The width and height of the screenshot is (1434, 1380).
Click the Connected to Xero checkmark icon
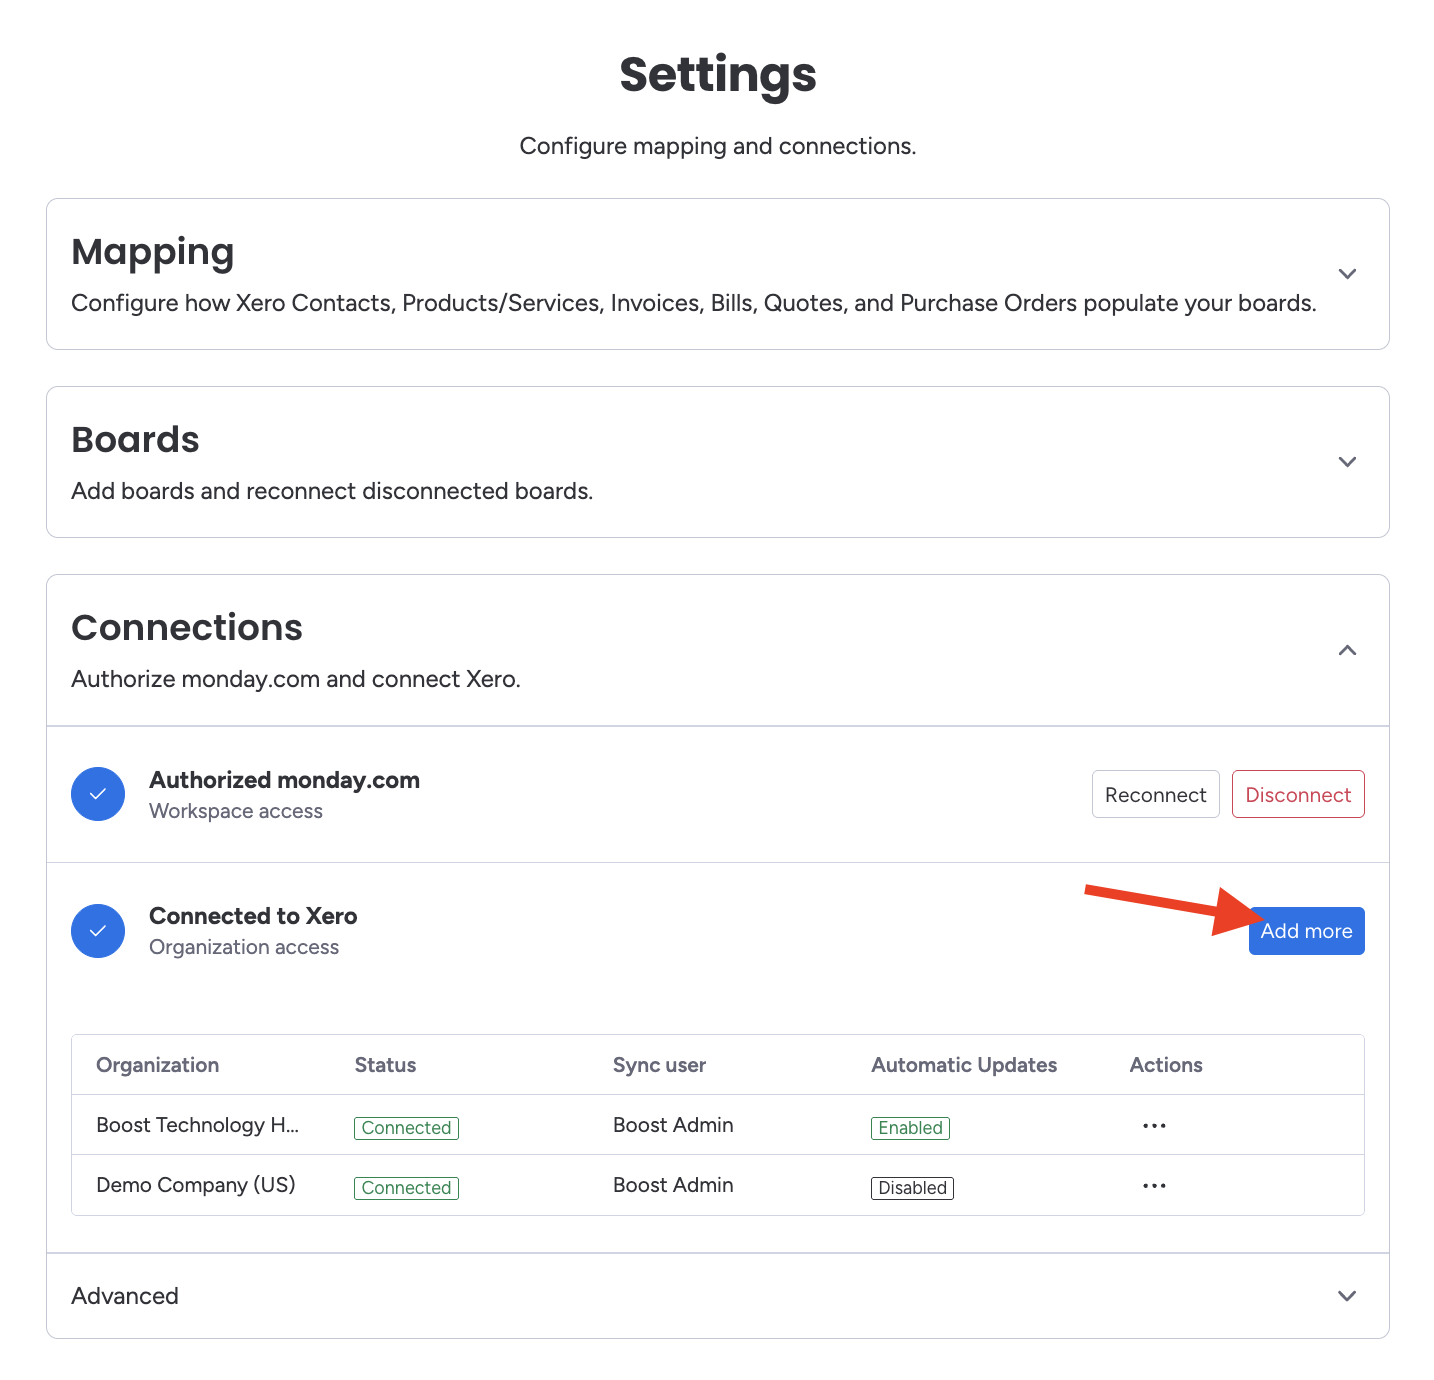click(x=98, y=931)
